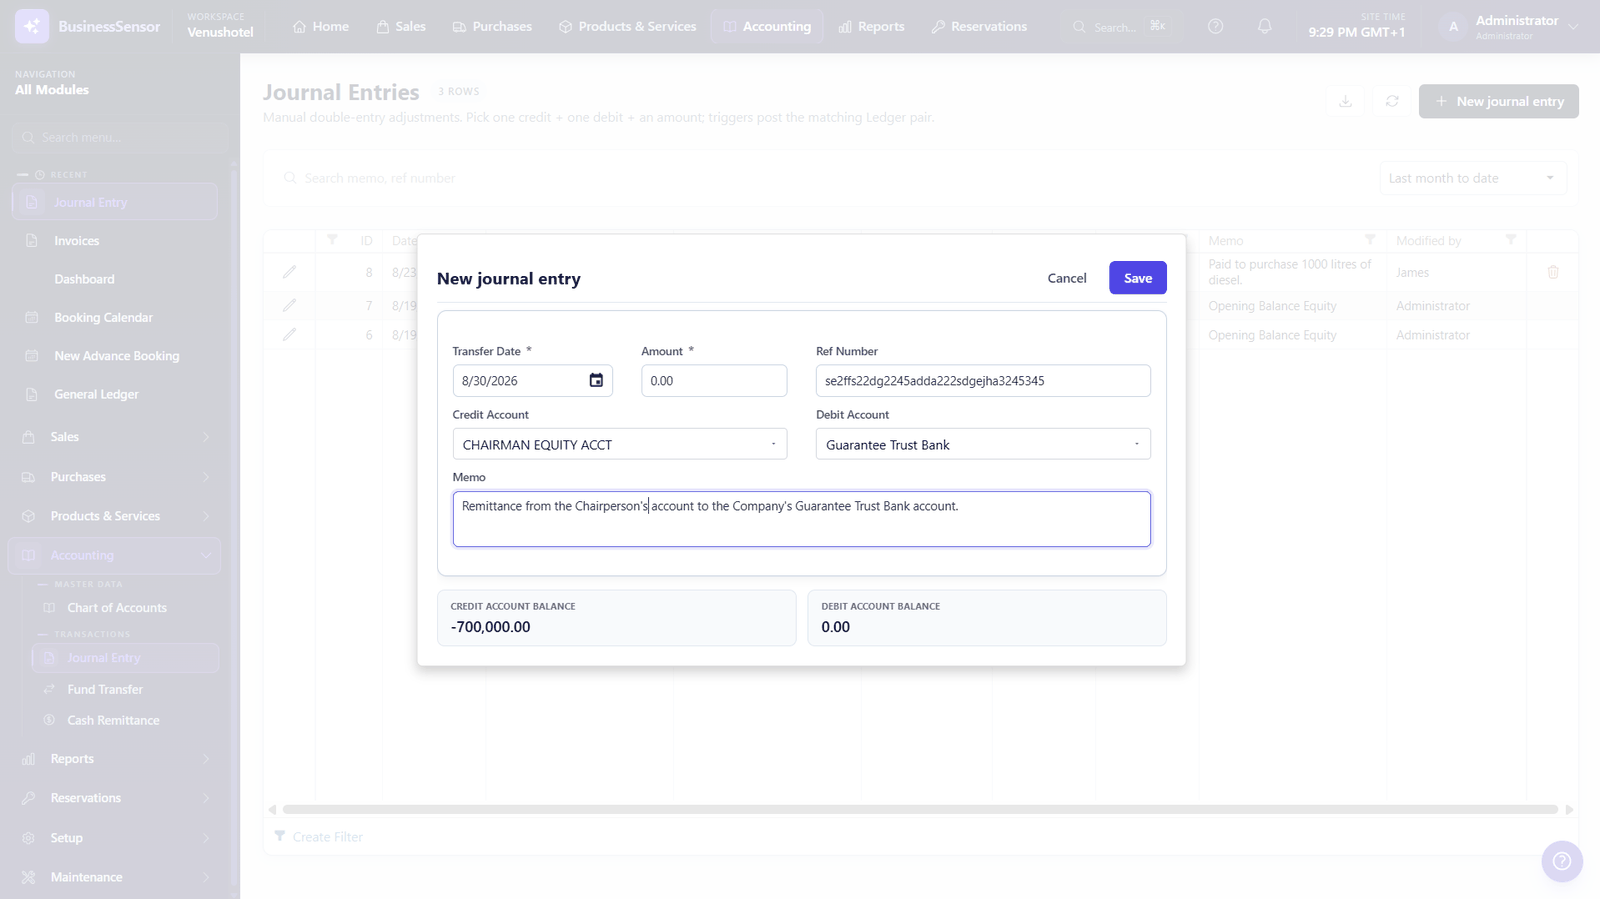The height and width of the screenshot is (899, 1600).
Task: Cancel the new journal entry dialog
Action: click(1067, 278)
